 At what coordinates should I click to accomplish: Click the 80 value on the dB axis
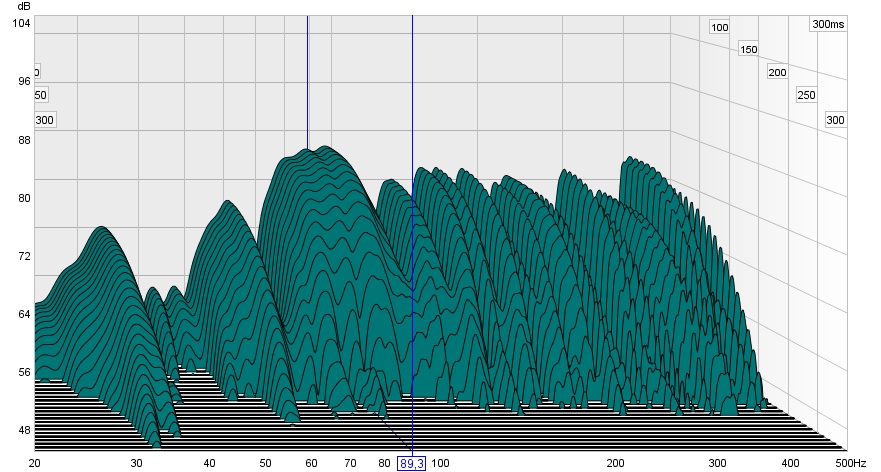24,198
